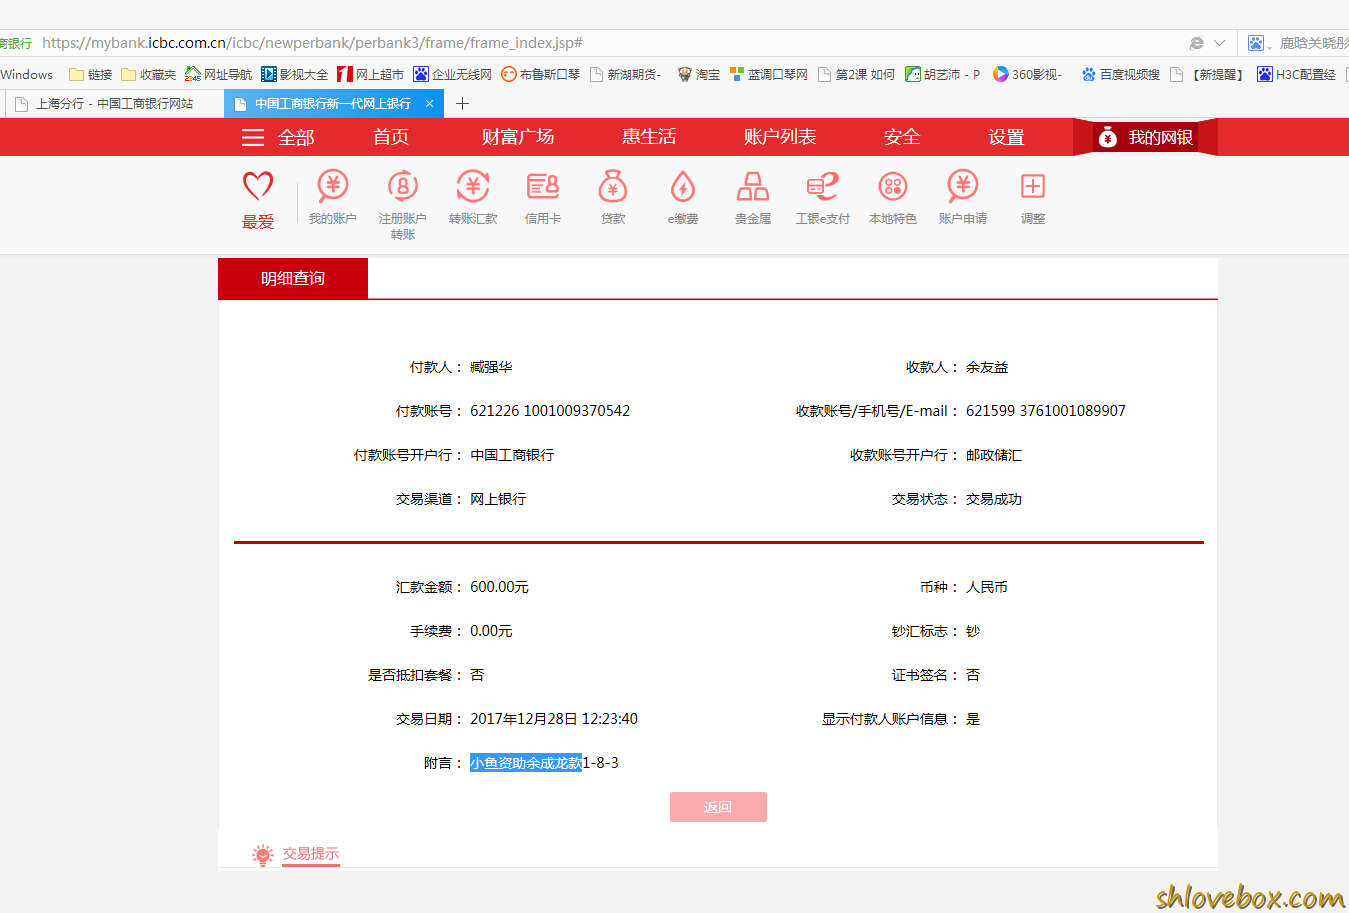Open 设置 menu item
Viewport: 1349px width, 913px height.
(x=1006, y=137)
